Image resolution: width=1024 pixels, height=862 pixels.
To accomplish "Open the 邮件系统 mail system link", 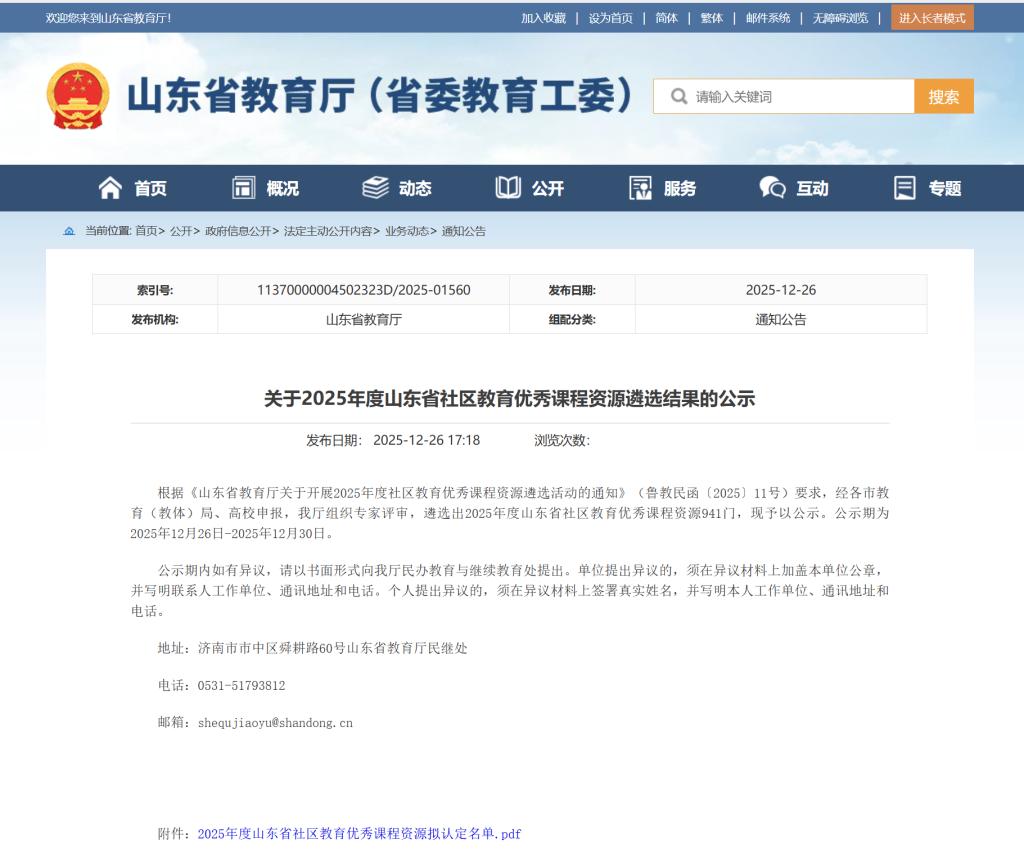I will tap(768, 18).
